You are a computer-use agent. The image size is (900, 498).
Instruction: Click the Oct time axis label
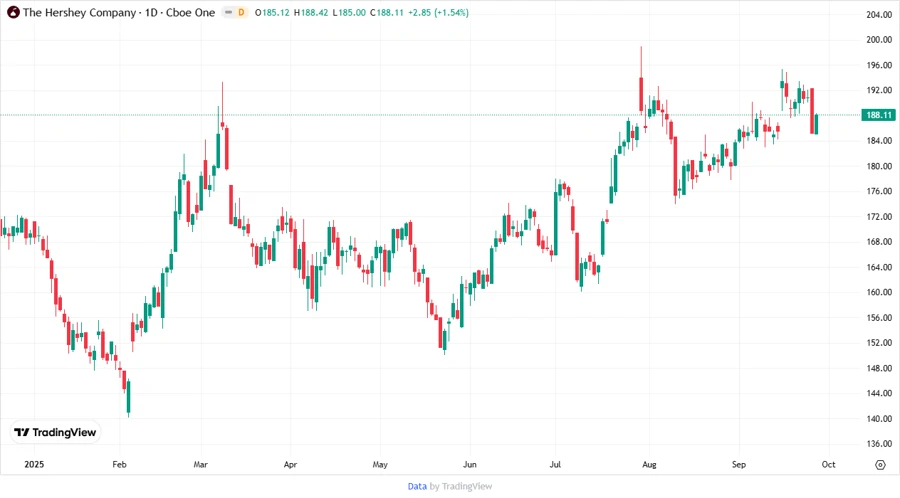pyautogui.click(x=828, y=464)
